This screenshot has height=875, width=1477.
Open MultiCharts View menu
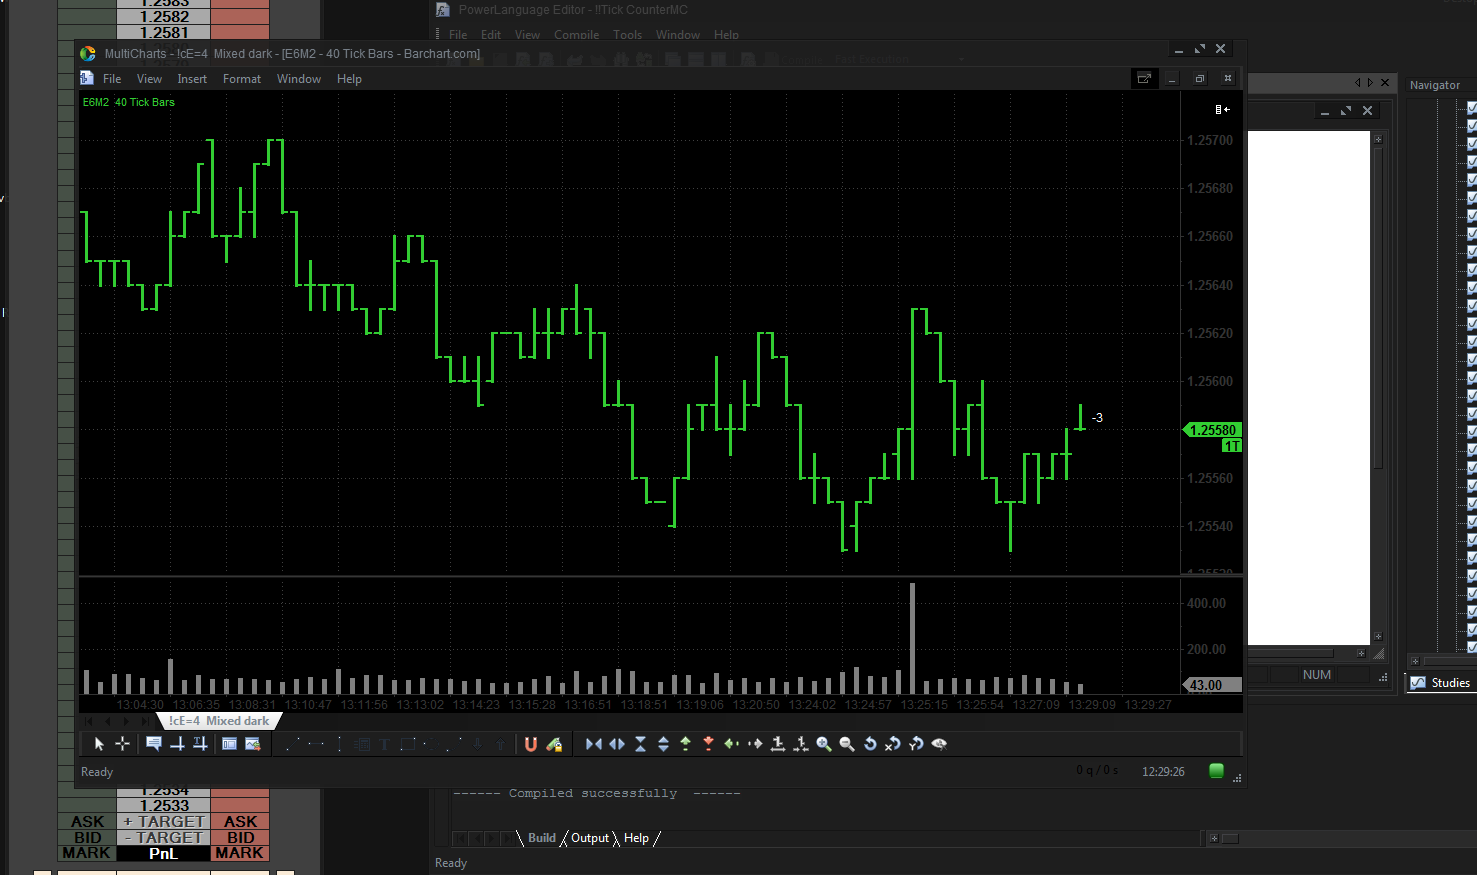click(149, 79)
